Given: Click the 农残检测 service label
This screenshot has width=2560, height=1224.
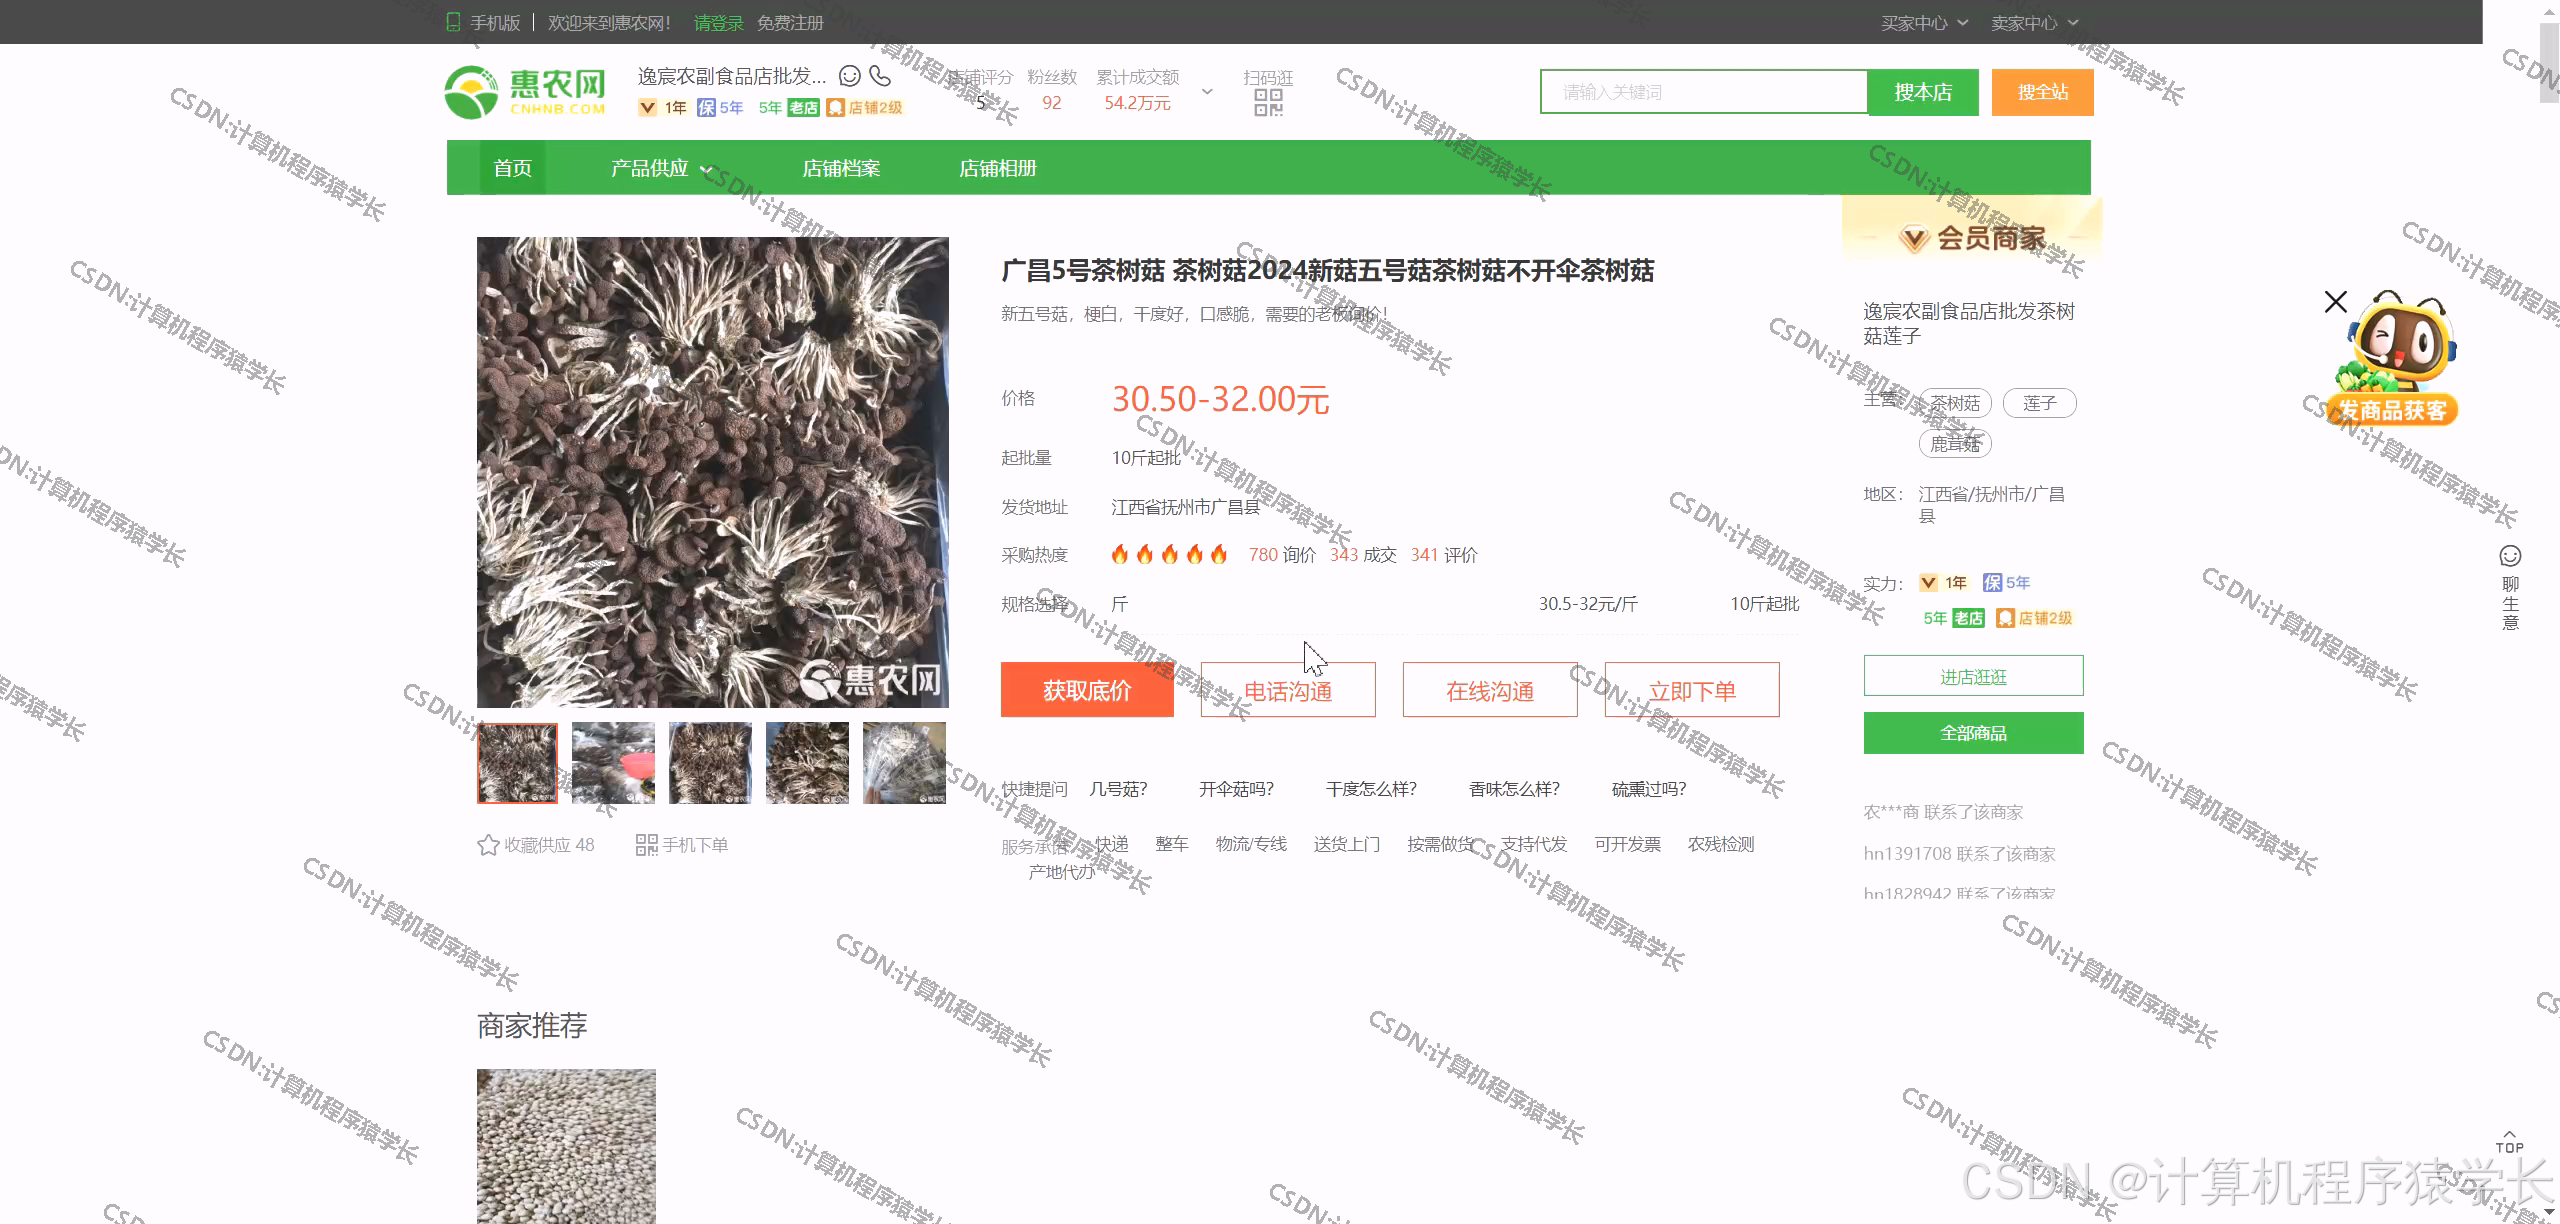Looking at the screenshot, I should pyautogui.click(x=1721, y=844).
